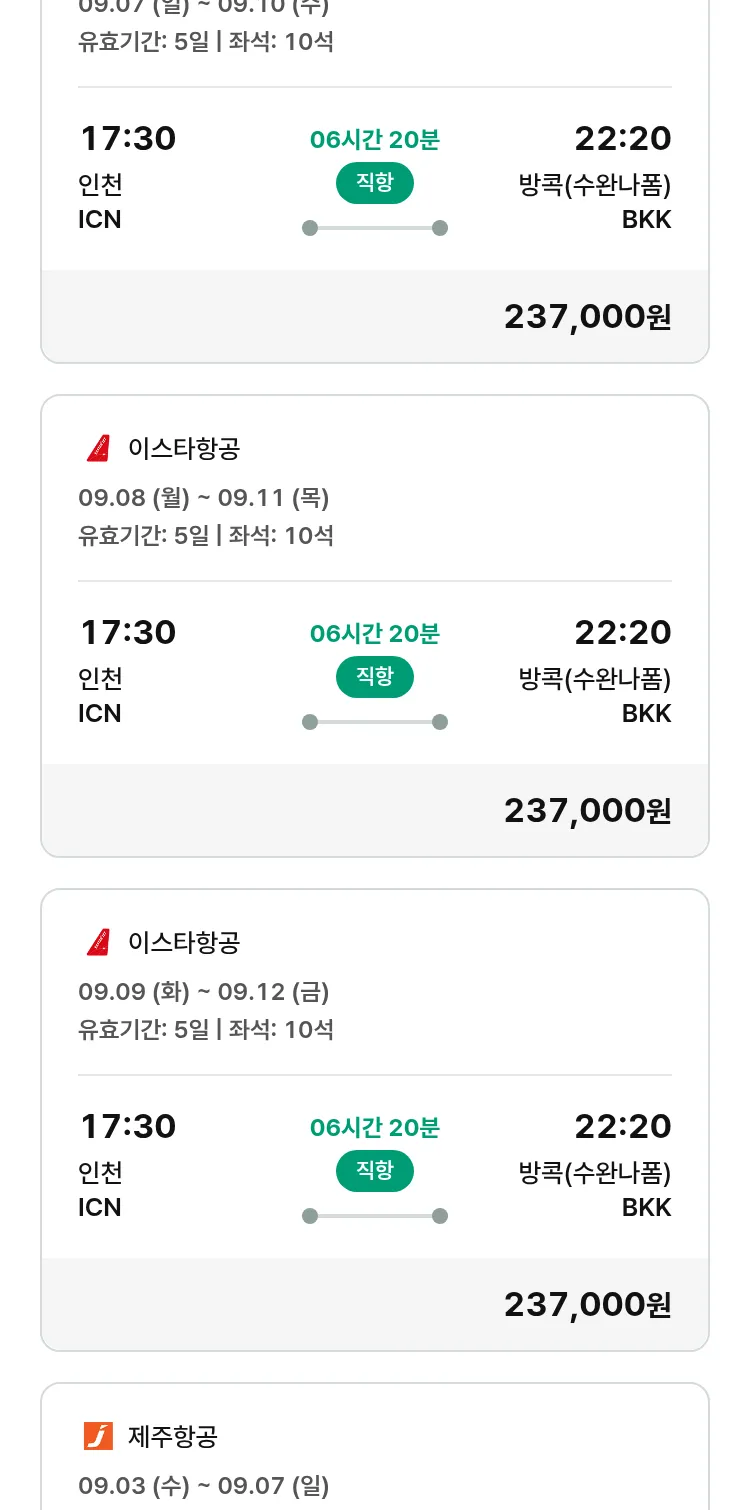Select the 237,000원 price on the 09.09 flight
Image resolution: width=750 pixels, height=1510 pixels.
coord(587,1305)
